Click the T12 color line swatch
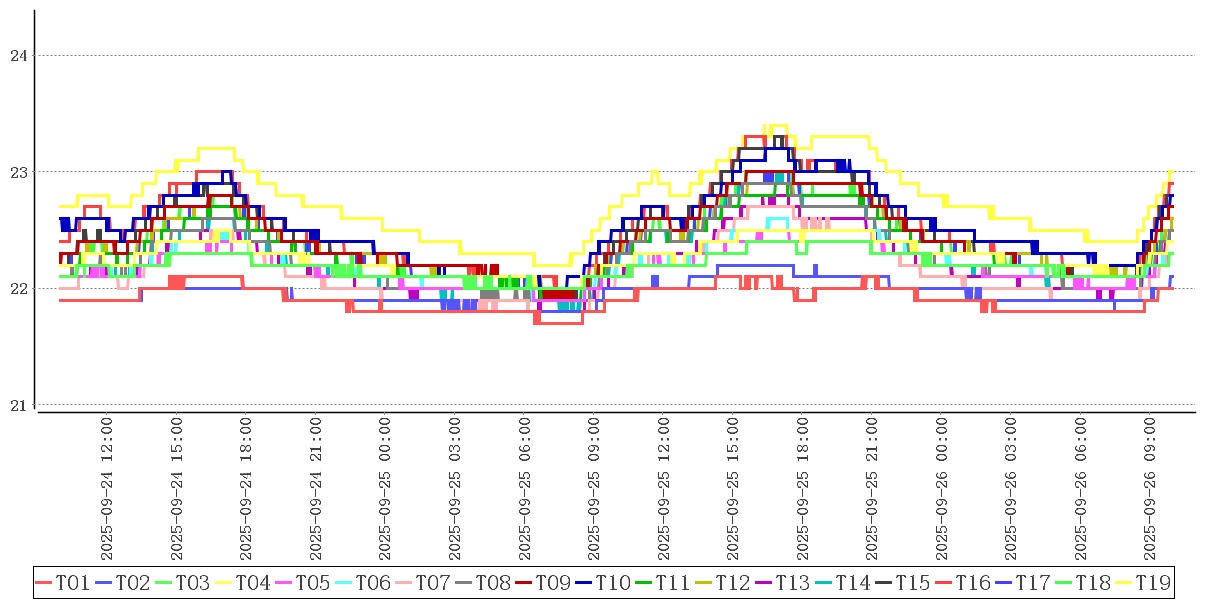The width and height of the screenshot is (1207, 600). click(703, 582)
